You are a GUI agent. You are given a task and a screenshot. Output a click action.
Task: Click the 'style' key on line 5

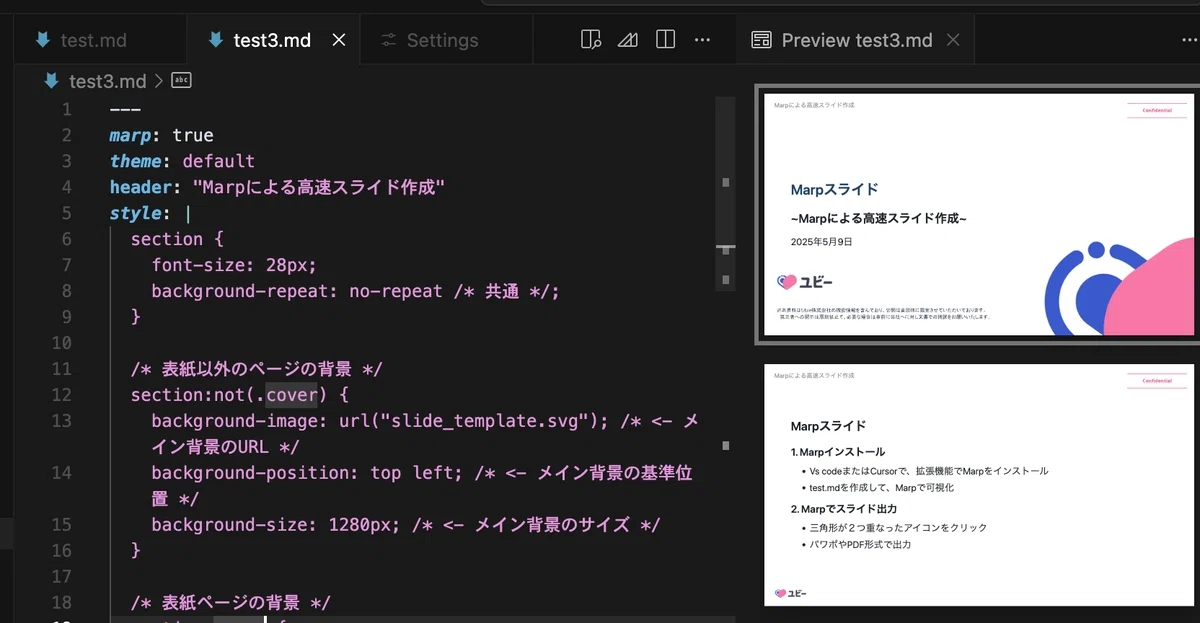136,213
